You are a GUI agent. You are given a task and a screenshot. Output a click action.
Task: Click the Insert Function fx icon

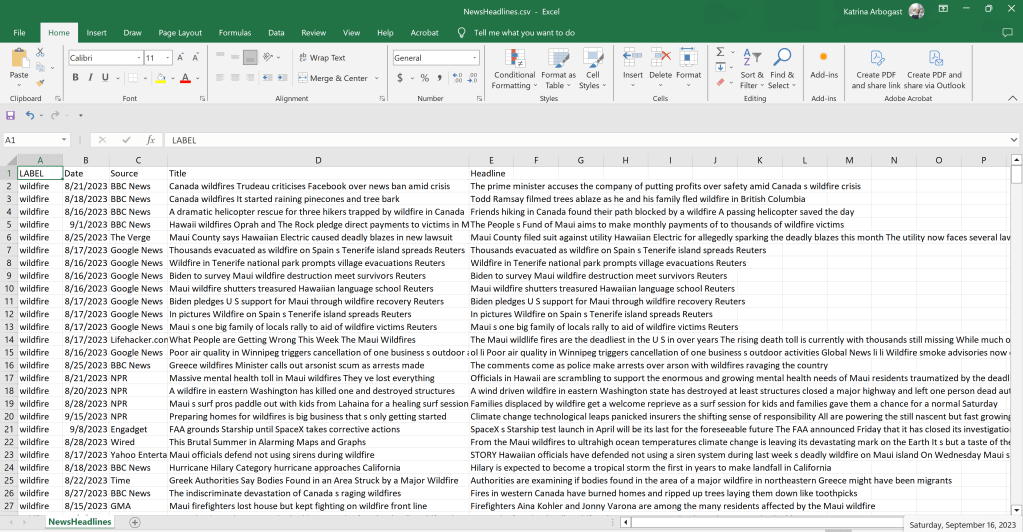(x=151, y=140)
